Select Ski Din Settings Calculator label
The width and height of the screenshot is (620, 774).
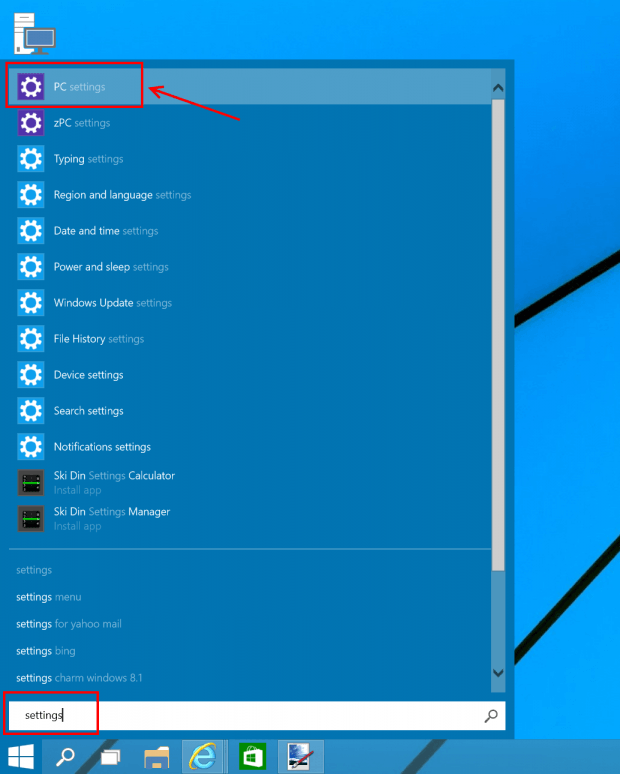pos(114,476)
